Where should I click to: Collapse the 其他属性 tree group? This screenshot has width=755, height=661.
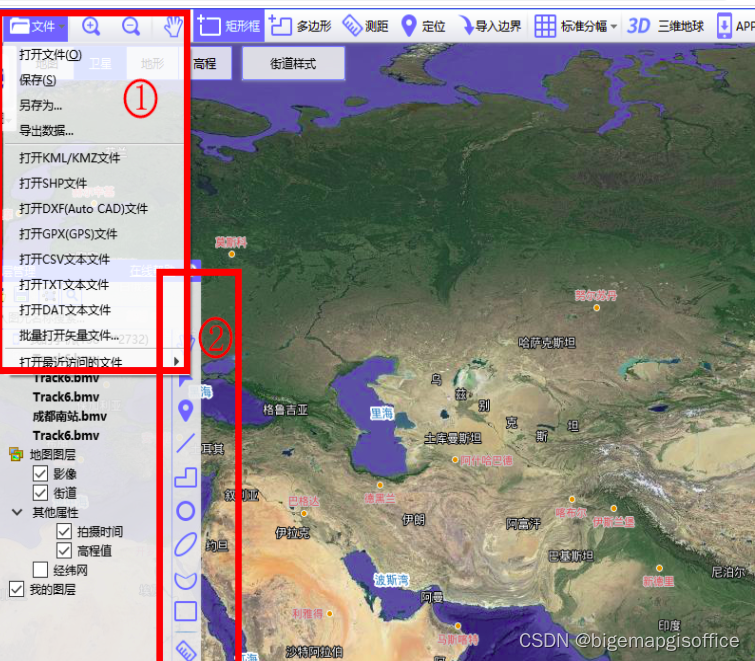click(17, 512)
